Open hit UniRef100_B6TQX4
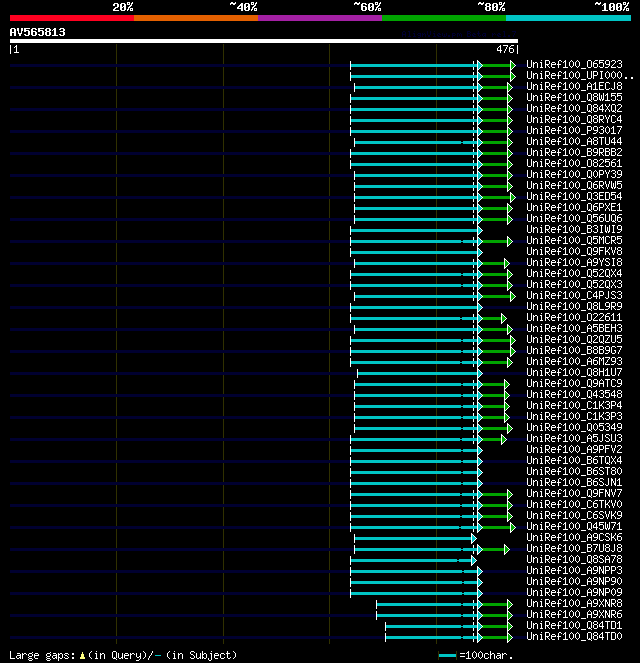The height and width of the screenshot is (663, 640). [x=574, y=460]
